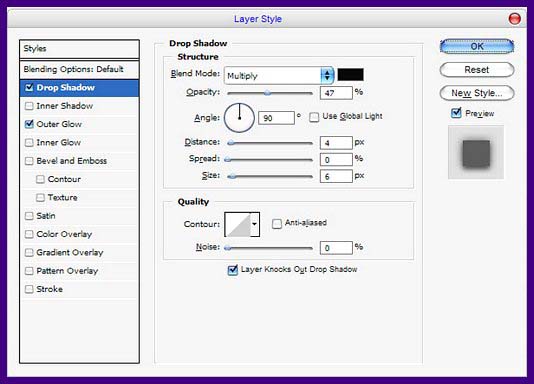This screenshot has width=534, height=384.
Task: Open the Stroke settings row
Action: [79, 289]
